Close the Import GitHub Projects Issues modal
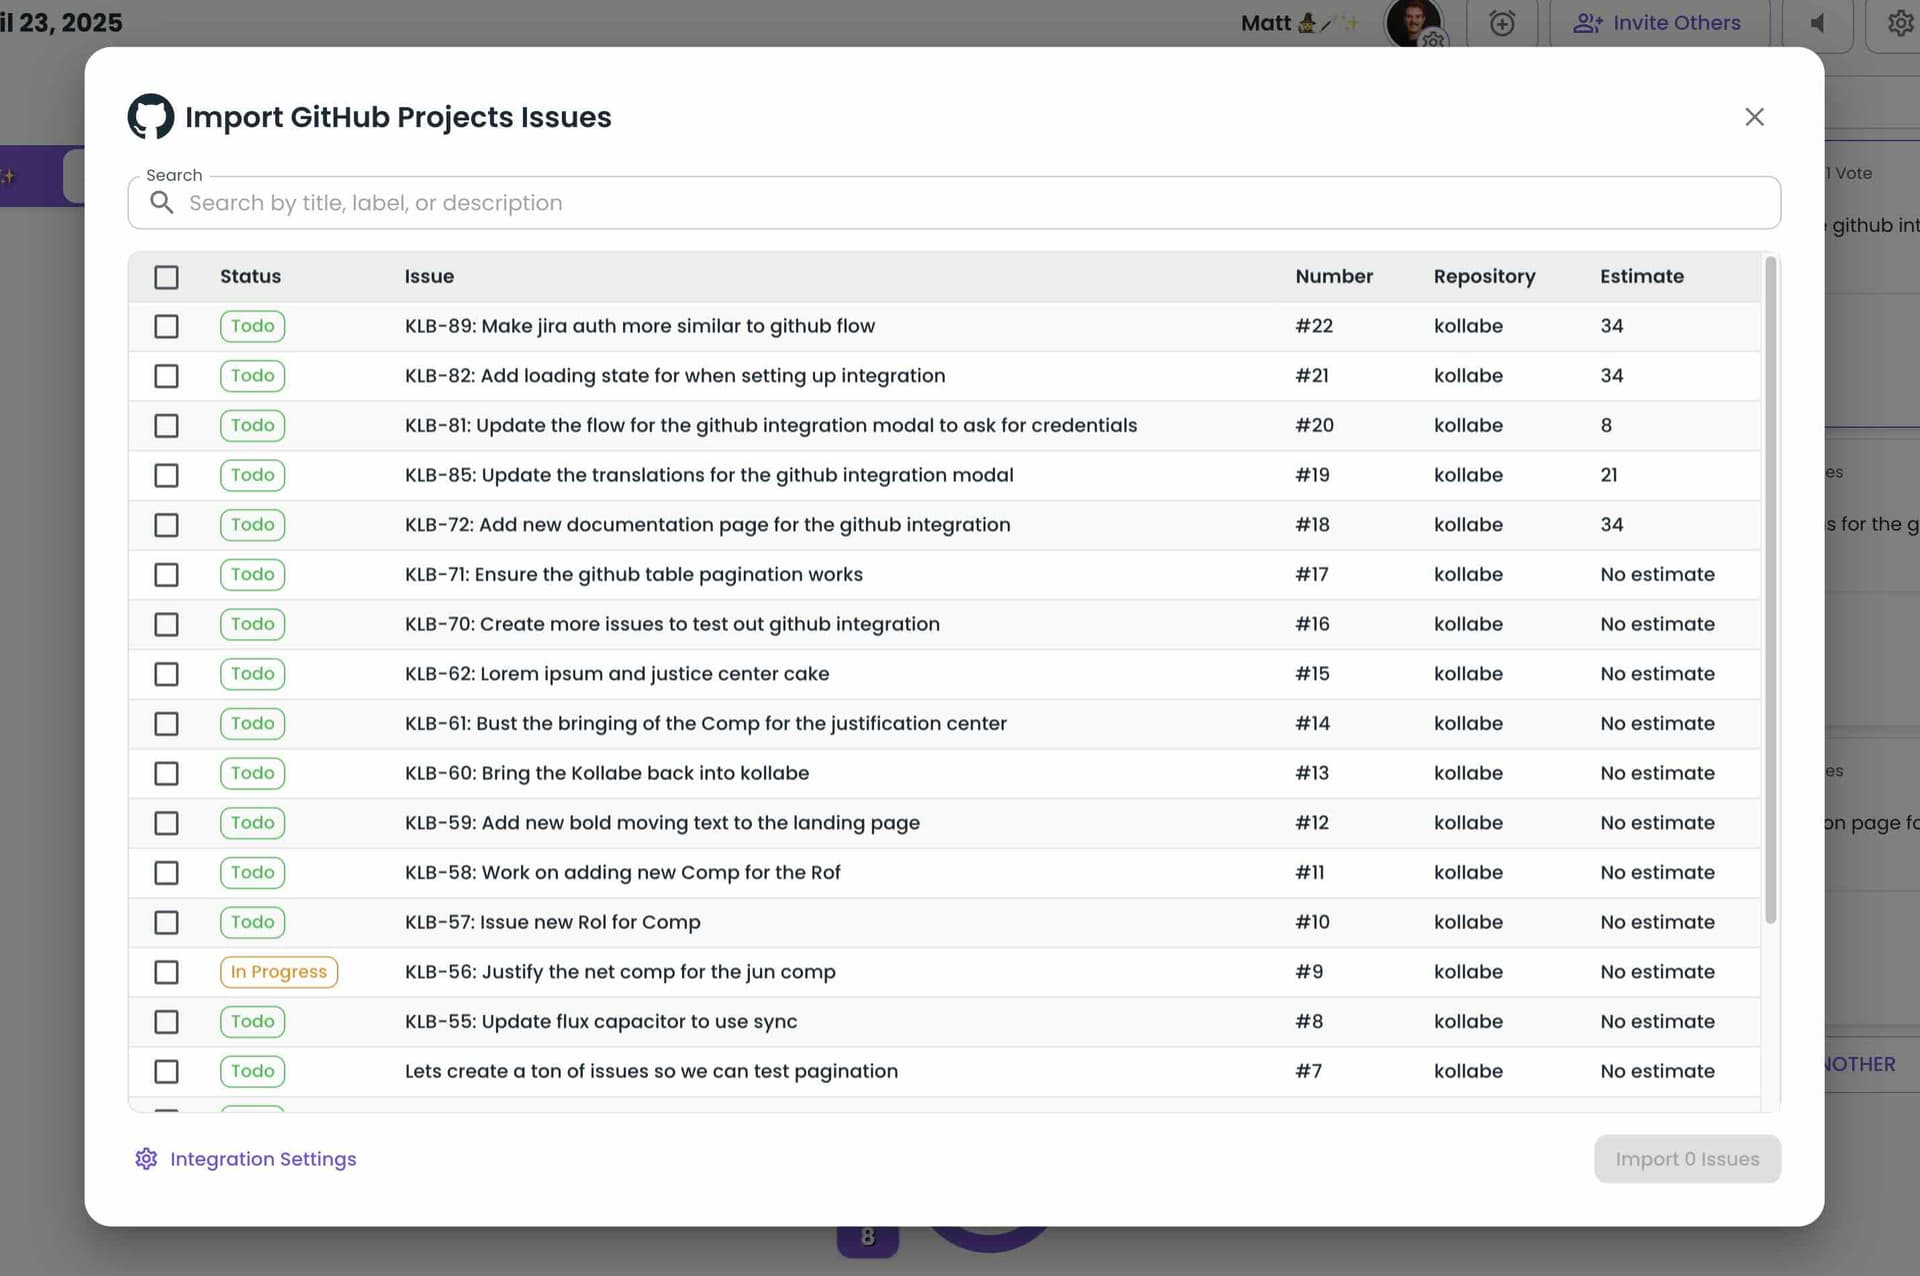This screenshot has width=1920, height=1276. pos(1754,117)
